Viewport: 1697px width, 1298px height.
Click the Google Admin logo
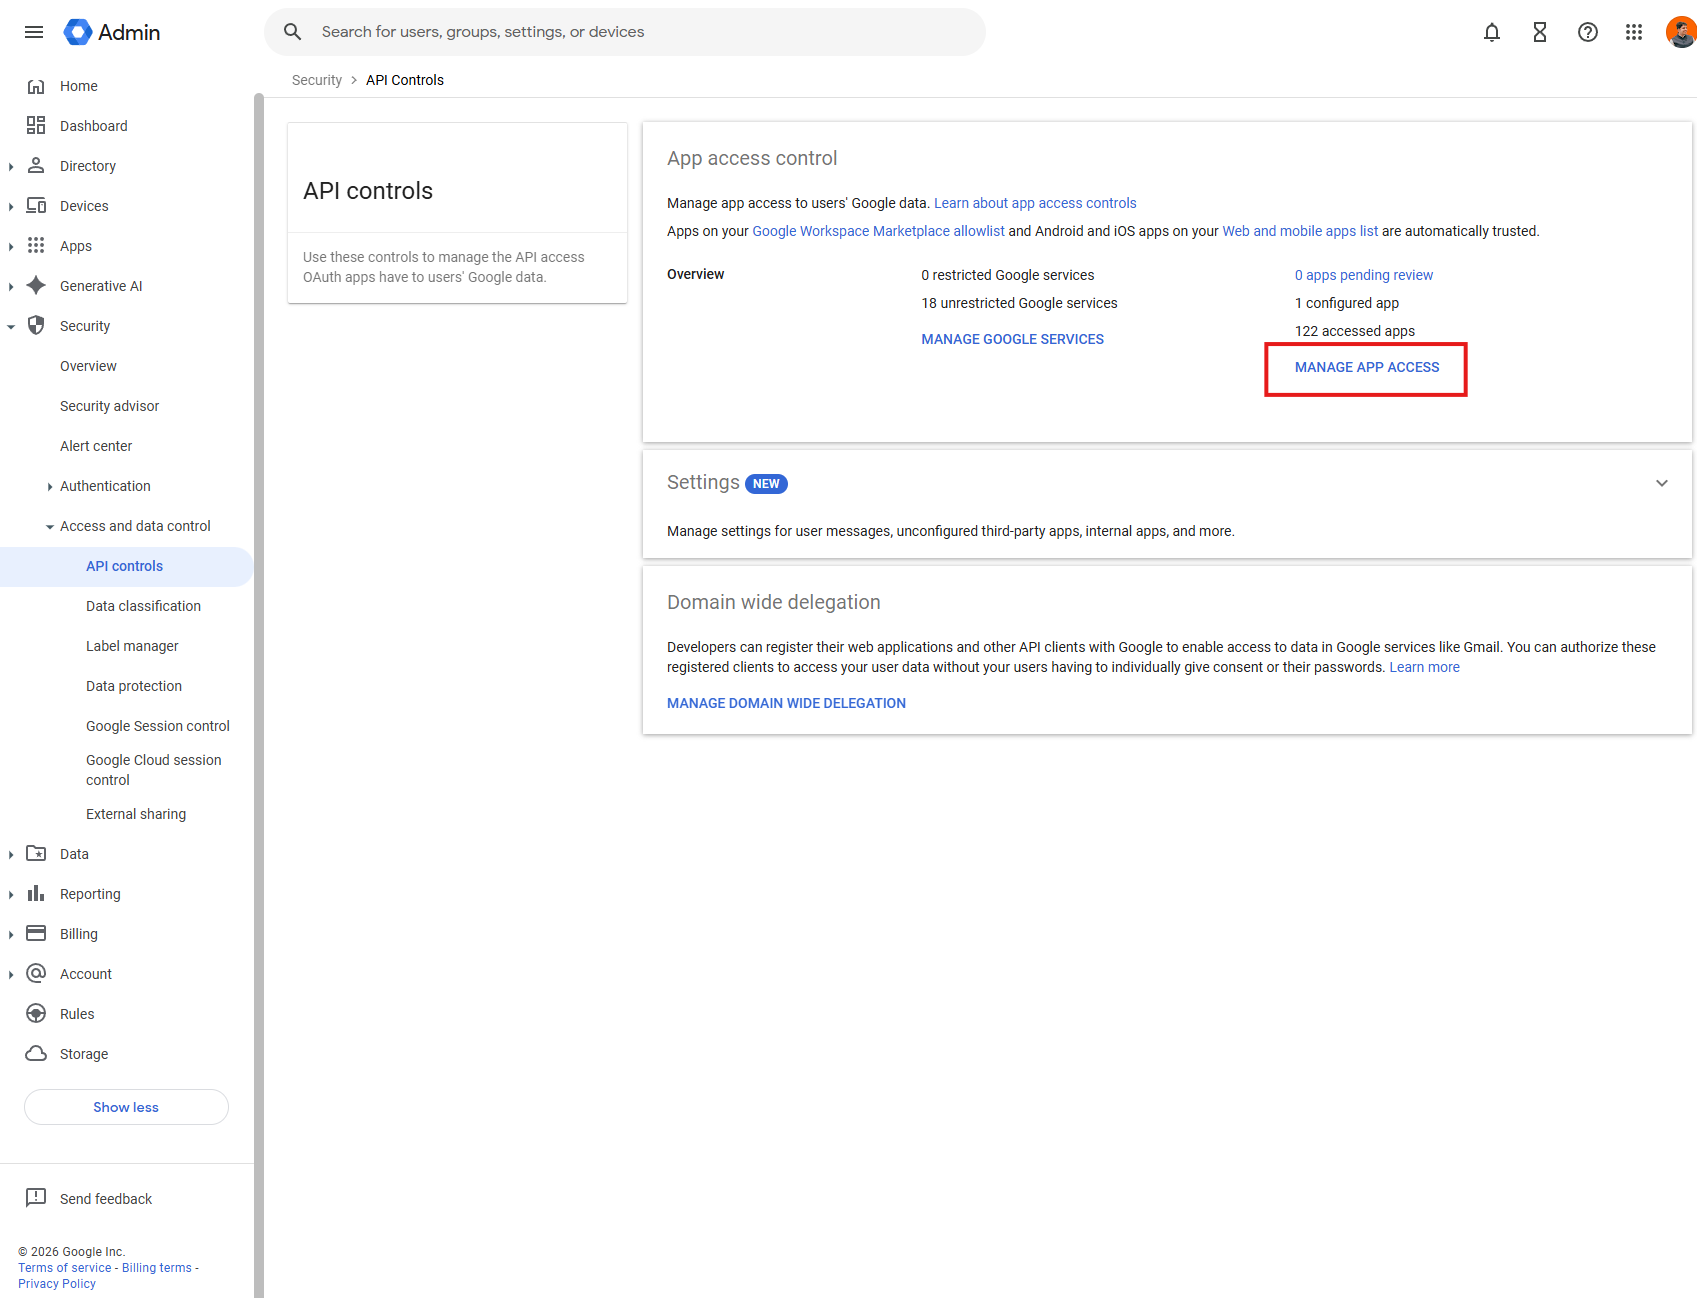pyautogui.click(x=111, y=32)
